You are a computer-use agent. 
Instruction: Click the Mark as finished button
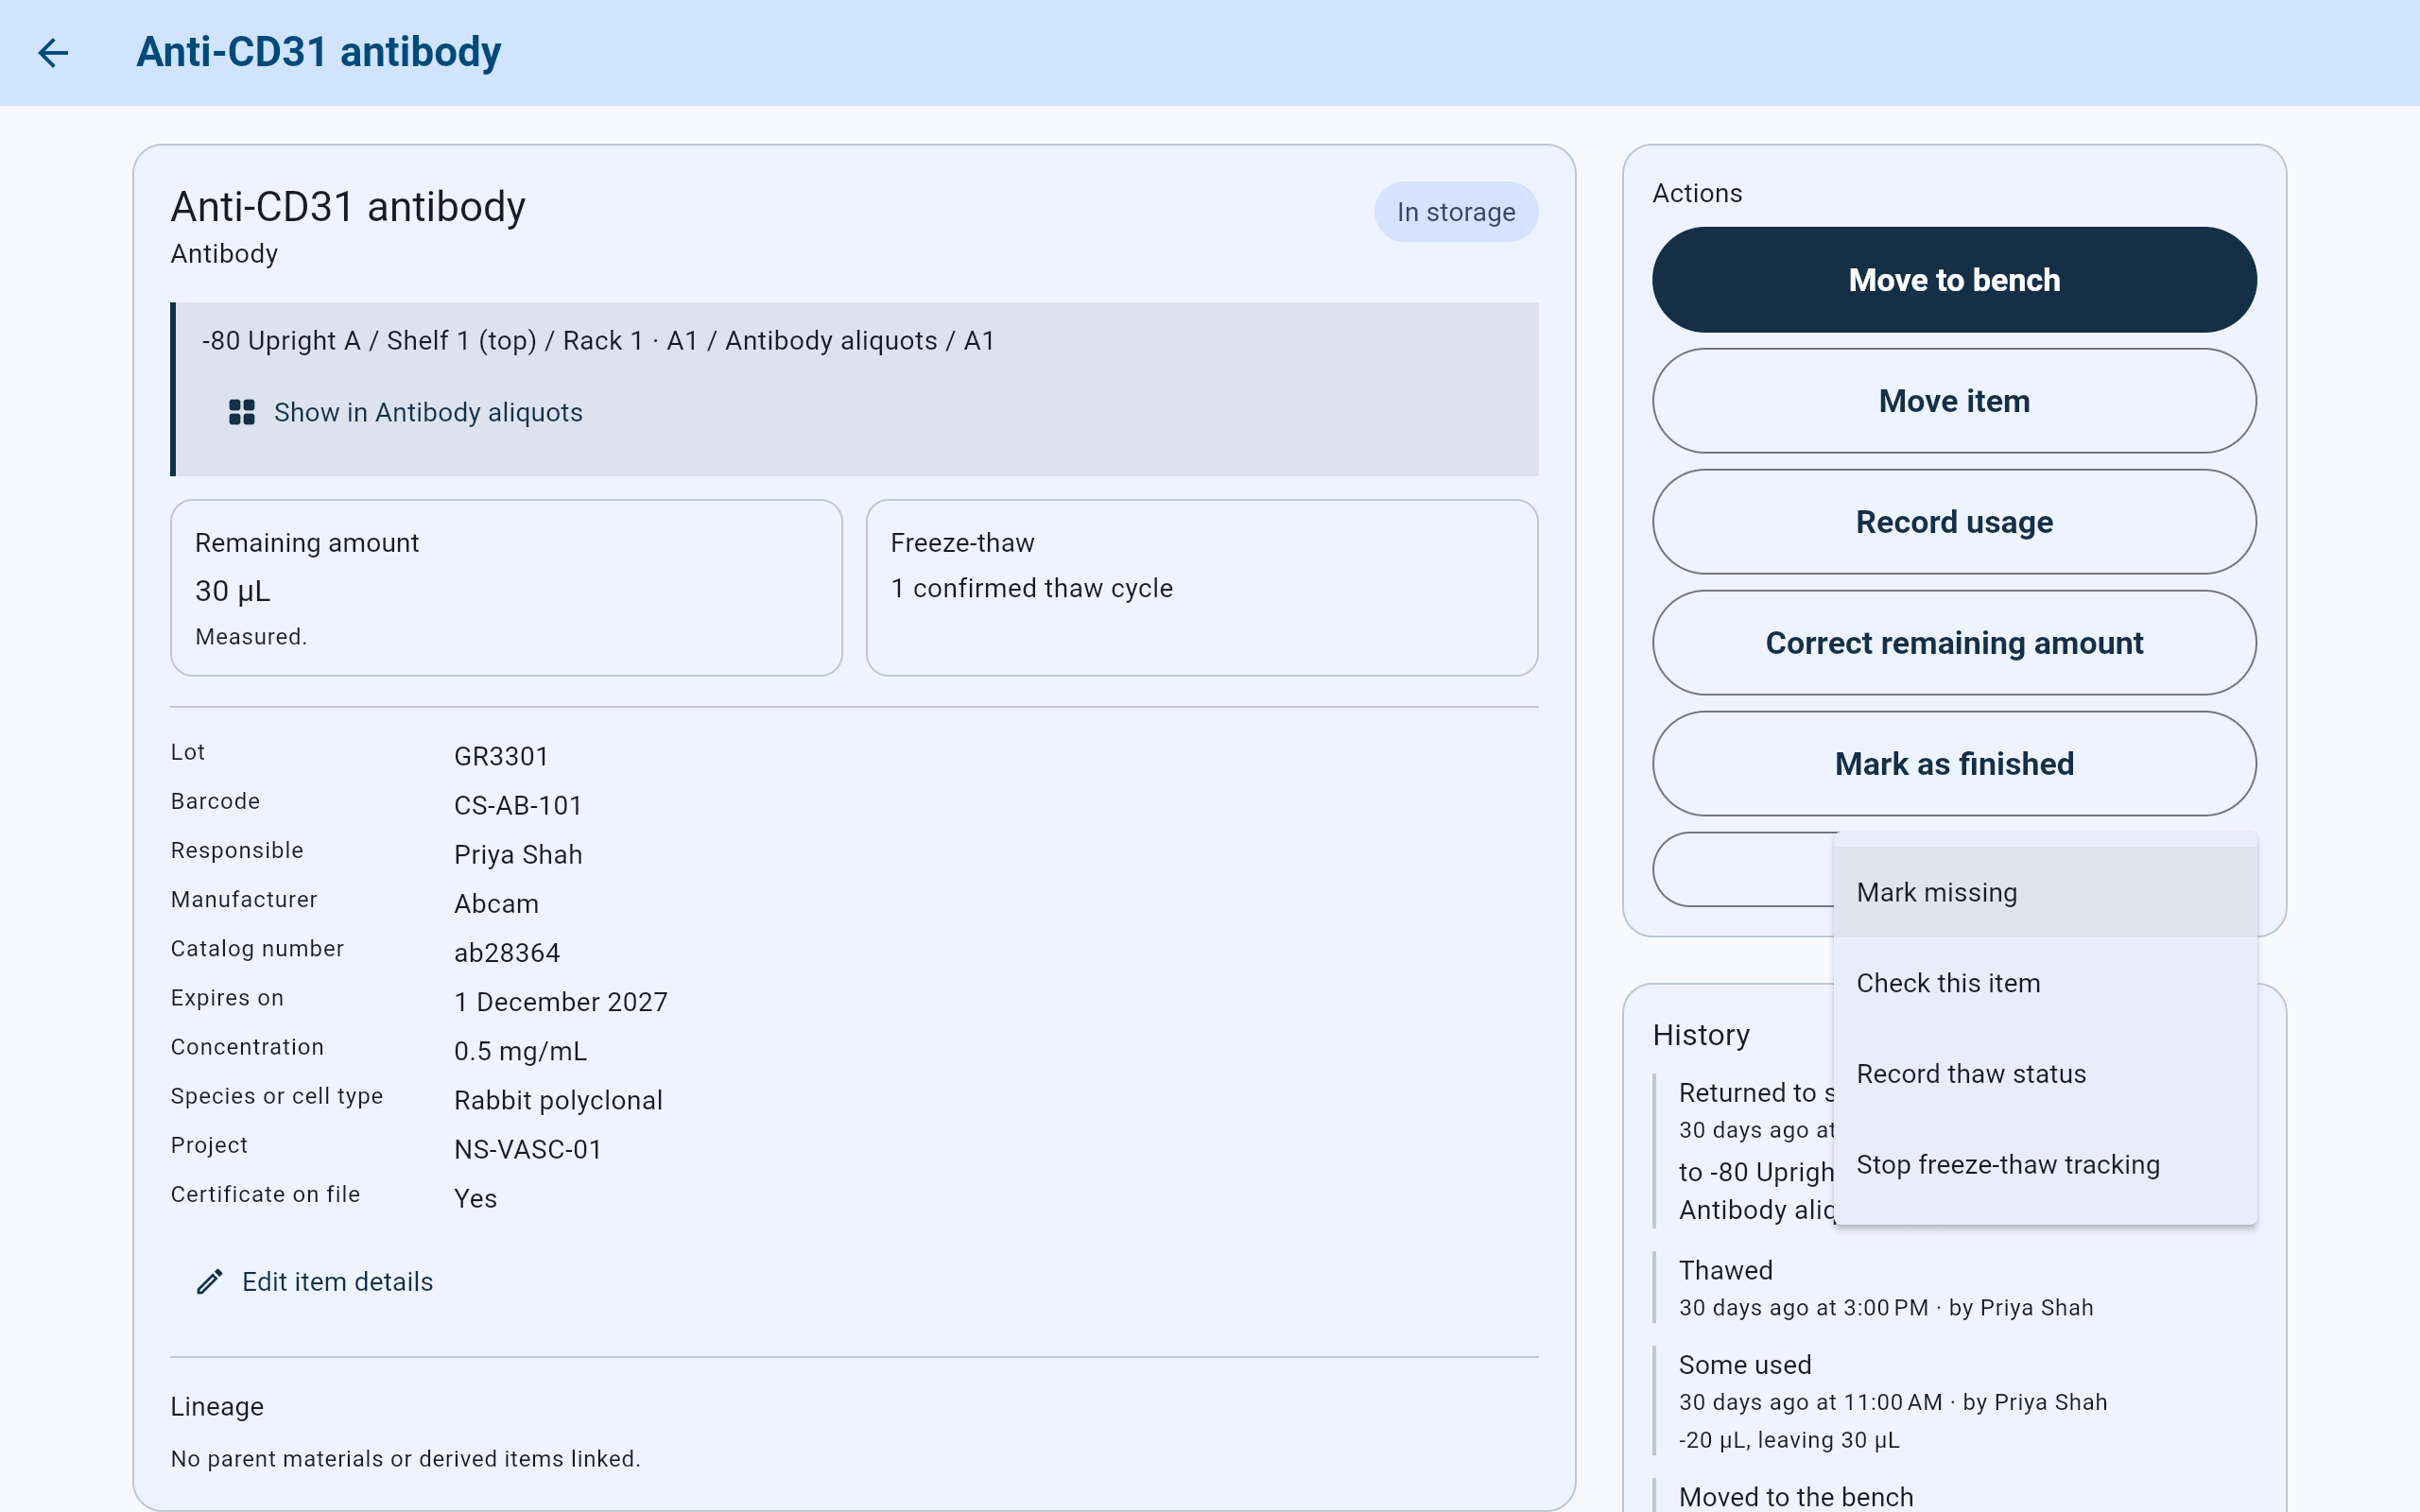[1954, 764]
